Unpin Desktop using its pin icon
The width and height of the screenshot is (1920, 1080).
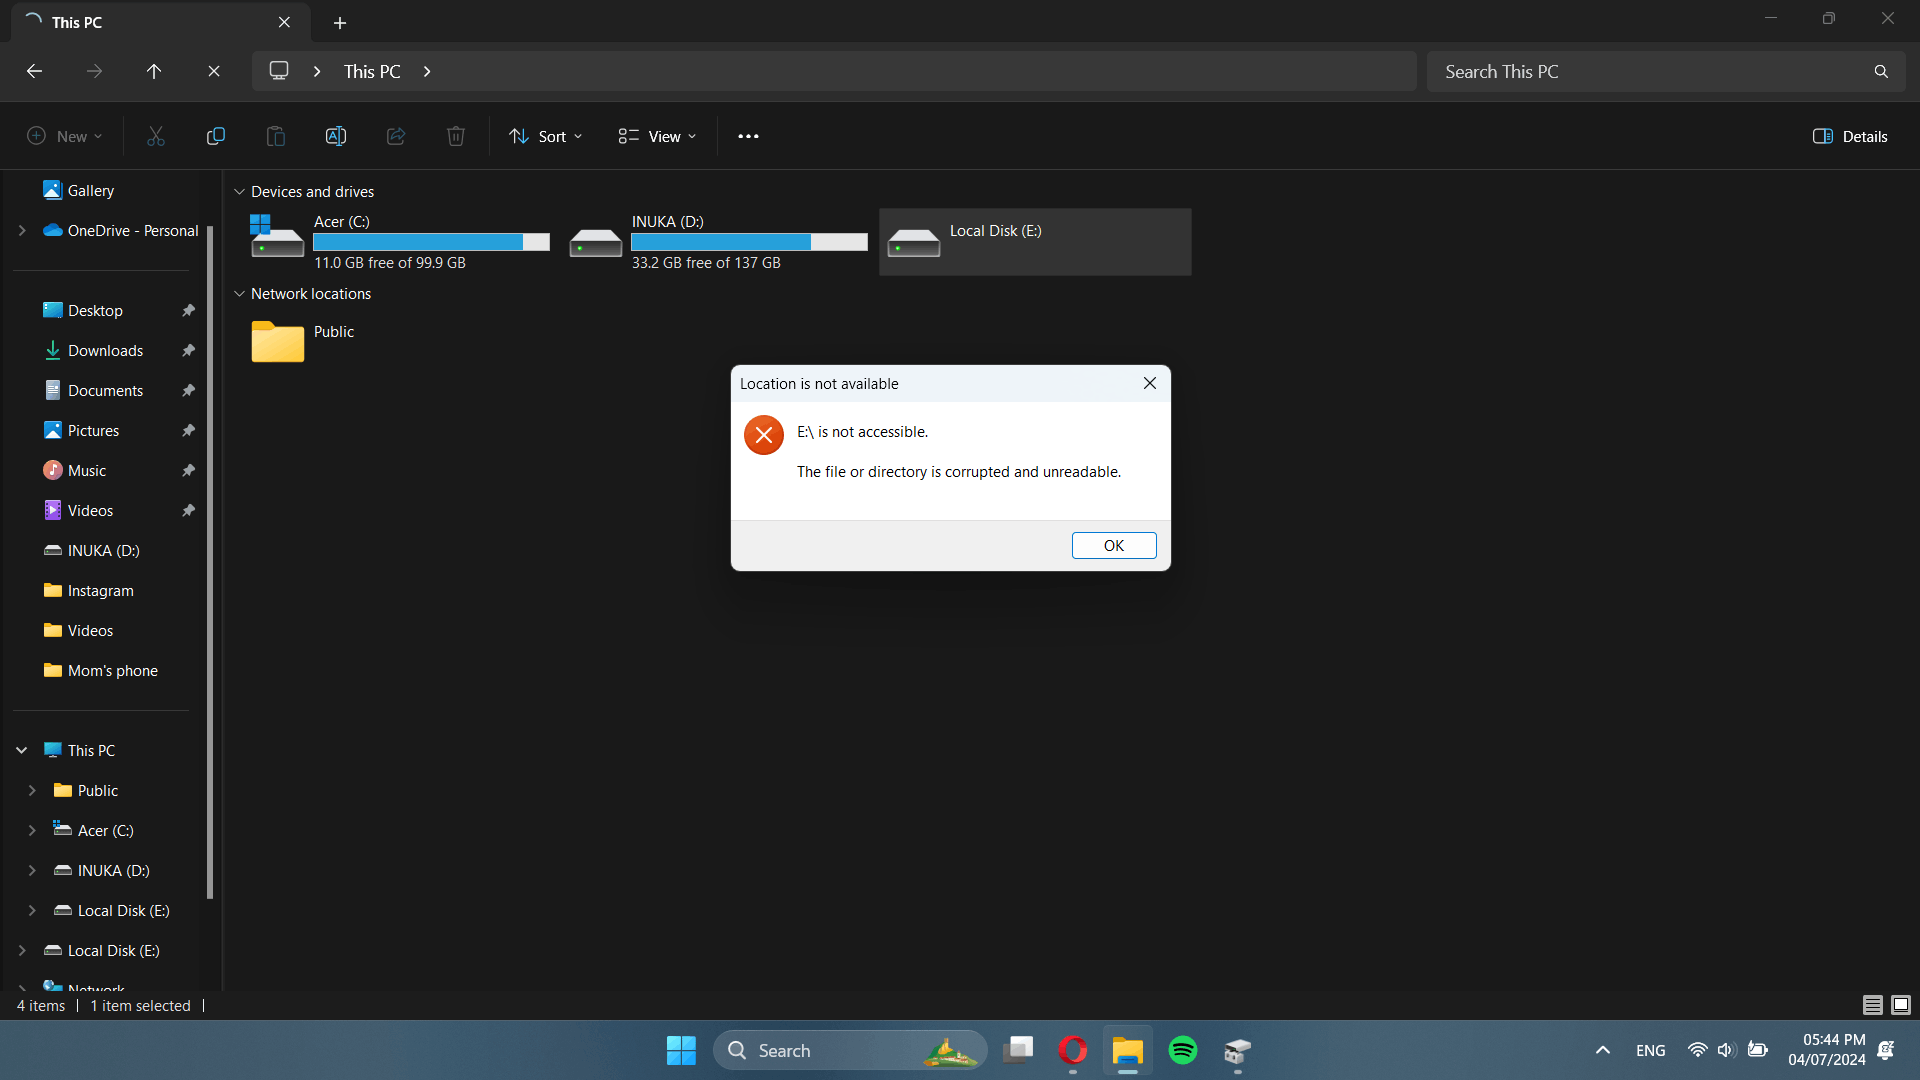tap(188, 310)
